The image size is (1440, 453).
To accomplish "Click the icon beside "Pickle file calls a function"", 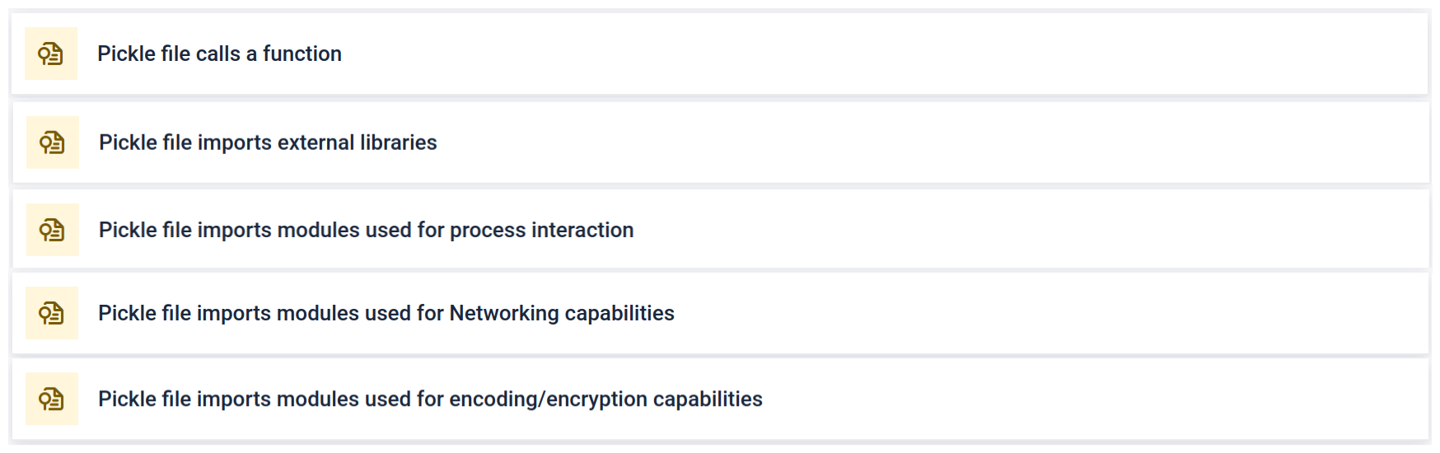I will tap(51, 54).
